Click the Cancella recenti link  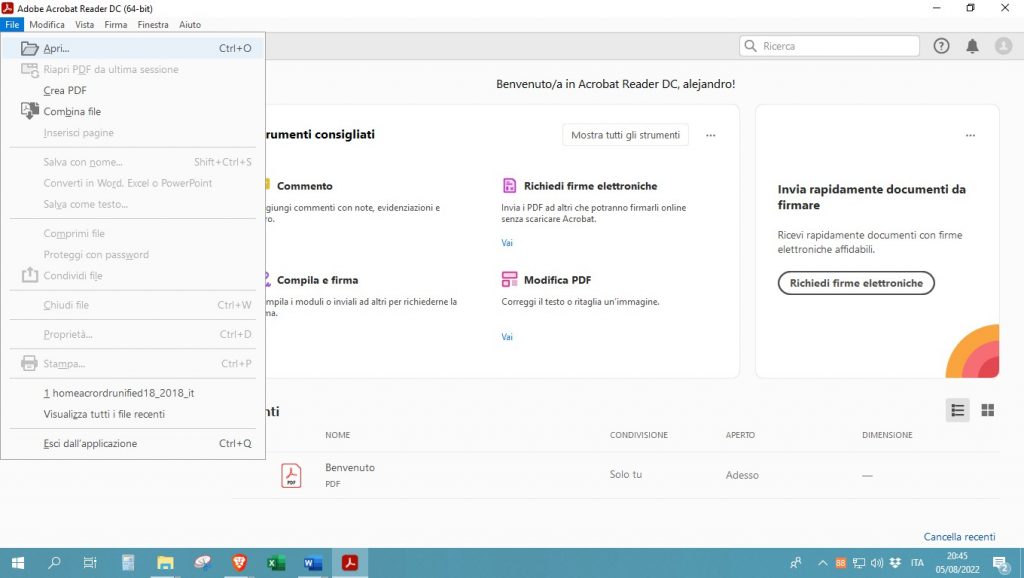pos(959,537)
